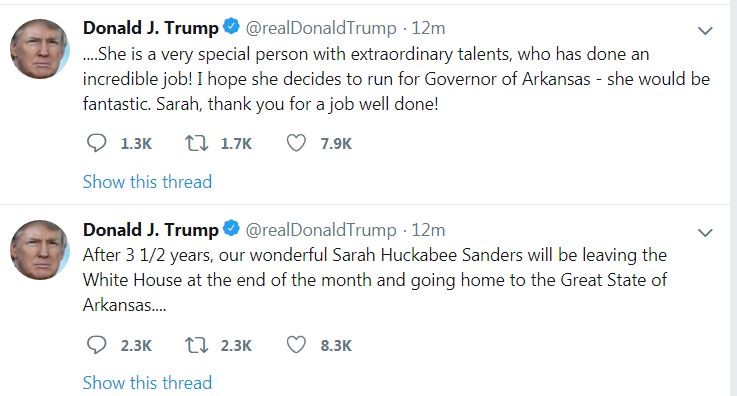This screenshot has width=737, height=396.
Task: Click verified badge on the first tweet
Action: pos(231,27)
